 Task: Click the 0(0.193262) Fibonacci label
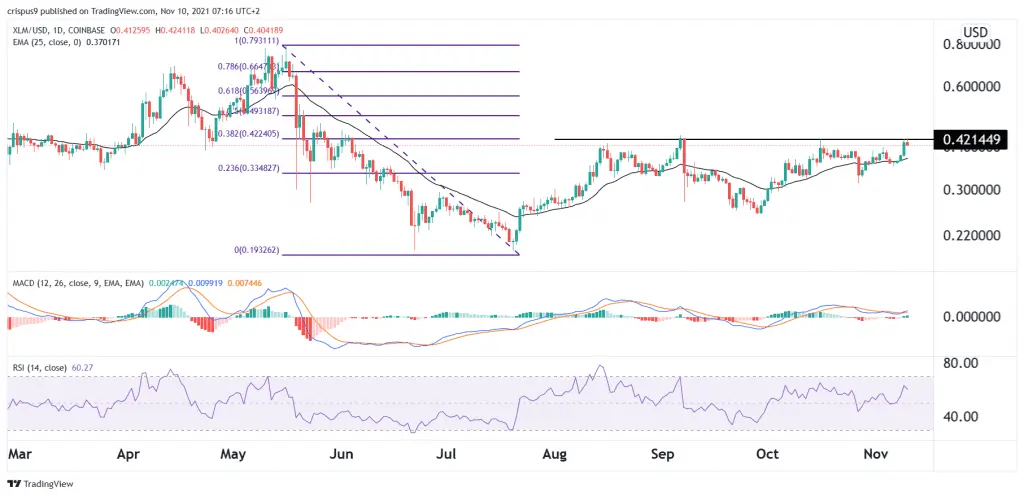point(255,250)
